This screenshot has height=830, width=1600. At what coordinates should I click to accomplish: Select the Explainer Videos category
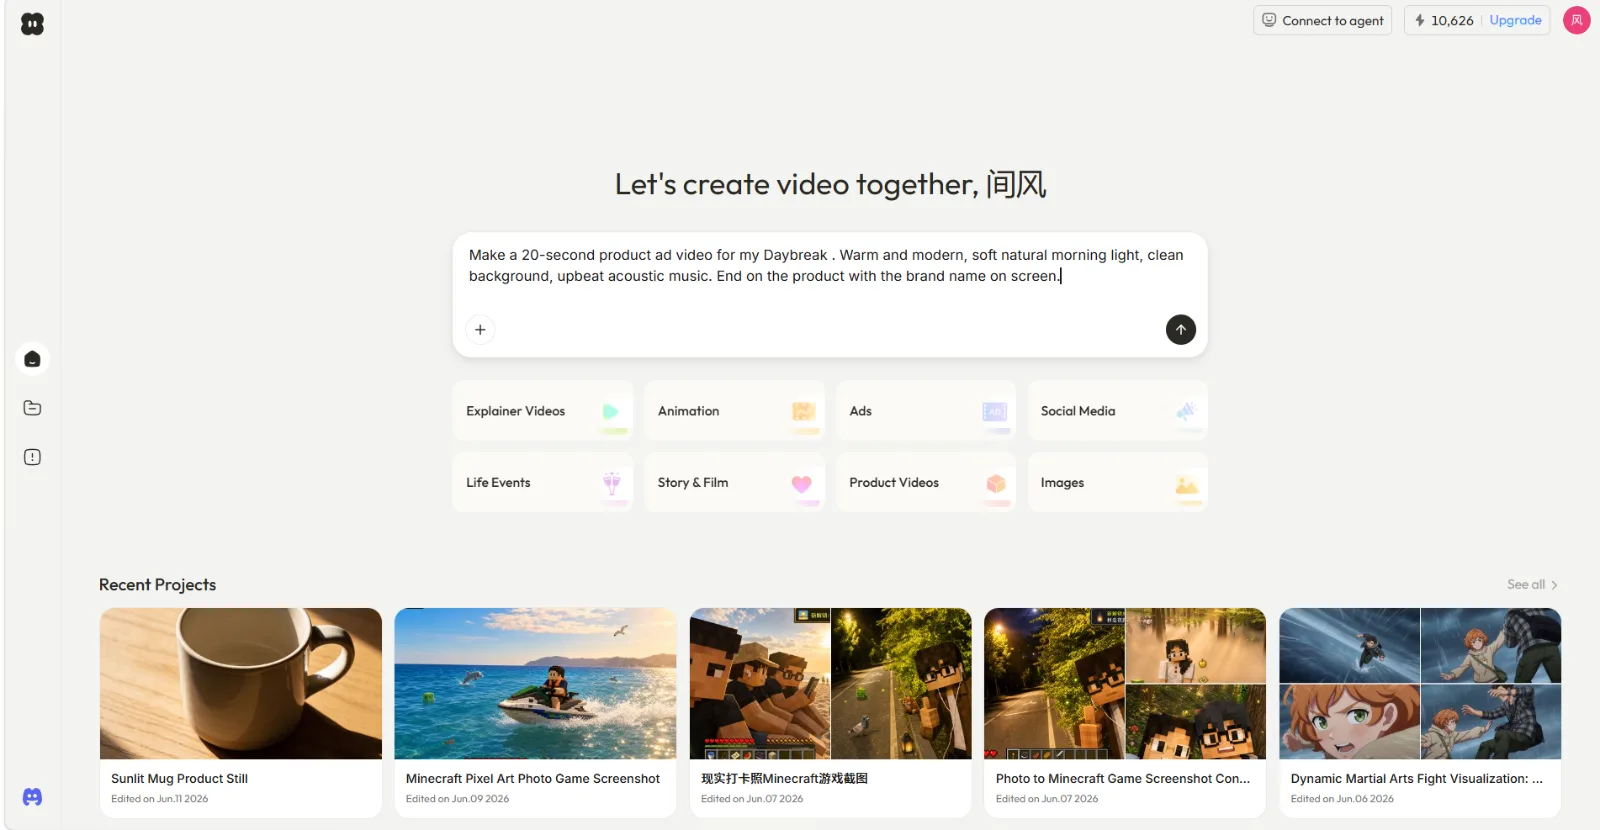pos(543,411)
